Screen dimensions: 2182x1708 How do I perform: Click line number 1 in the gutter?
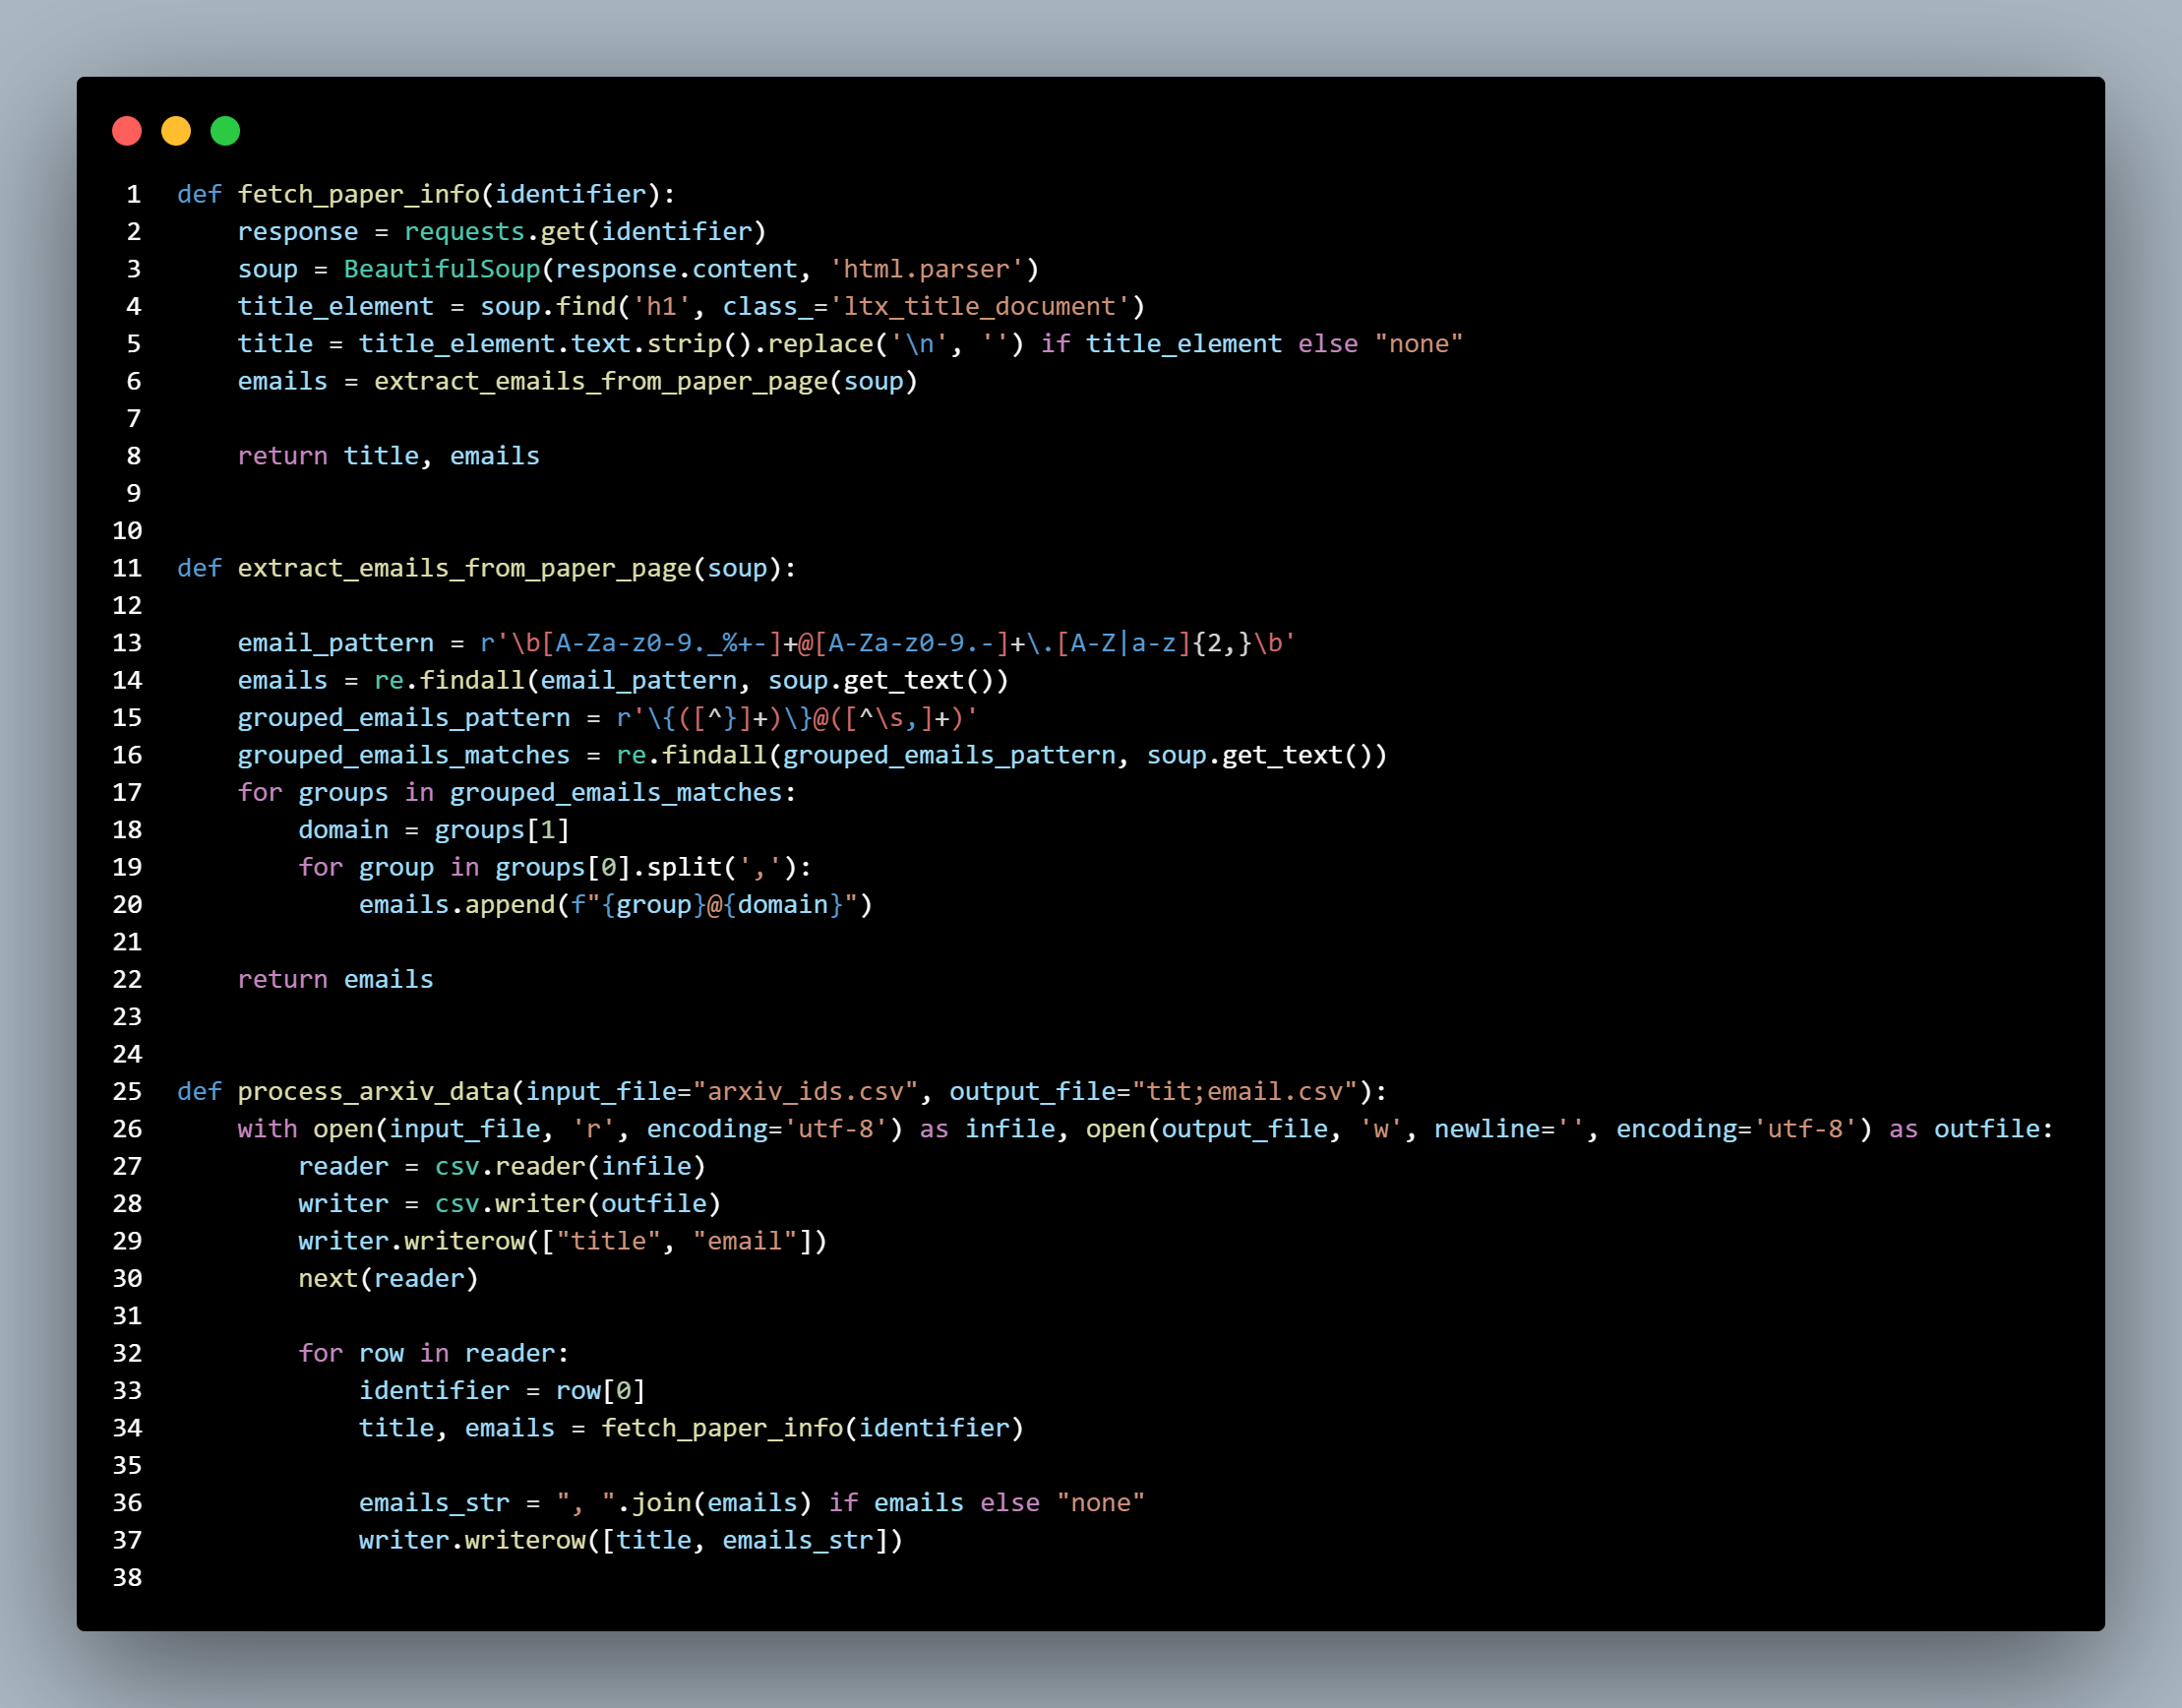(x=134, y=194)
